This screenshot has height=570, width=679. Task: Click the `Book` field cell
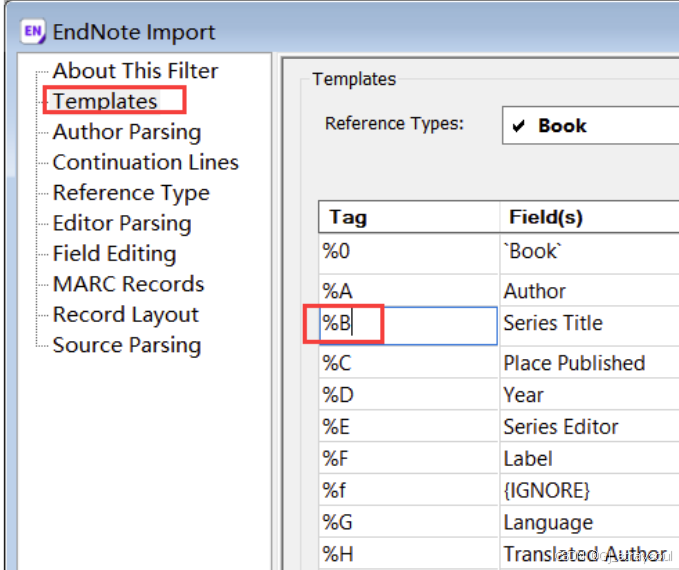589,253
